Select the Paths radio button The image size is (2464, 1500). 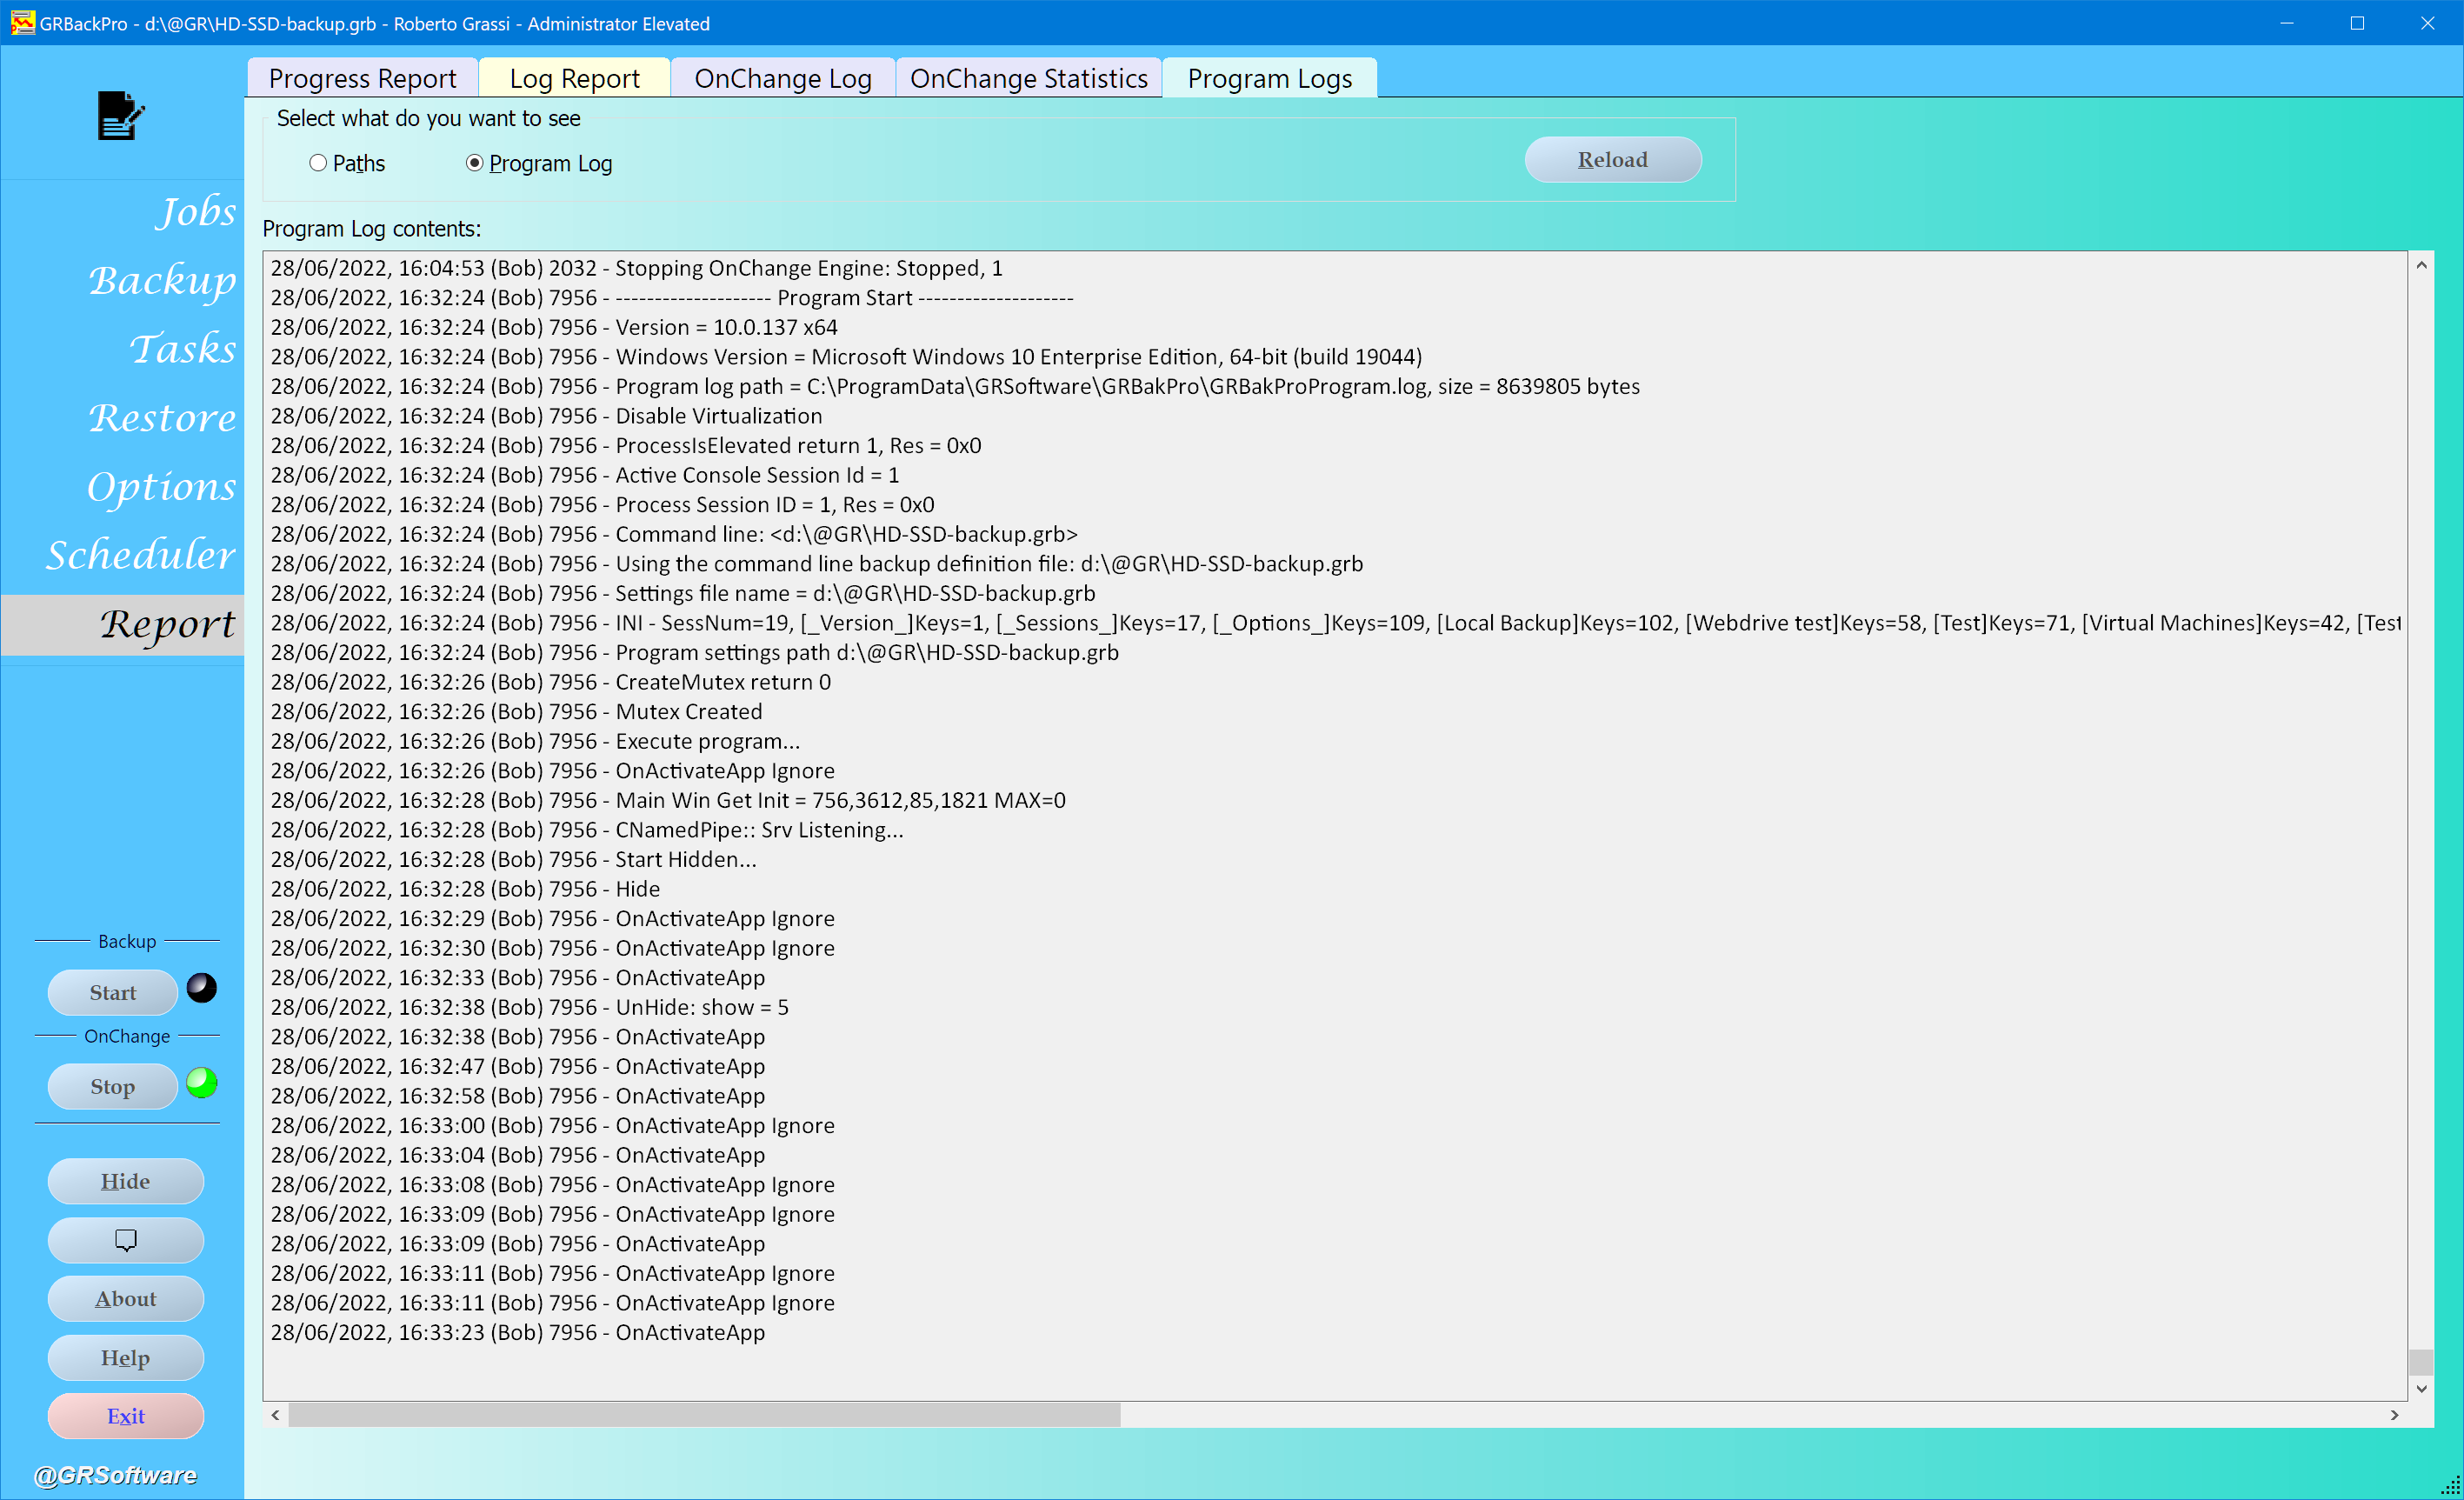(x=318, y=163)
